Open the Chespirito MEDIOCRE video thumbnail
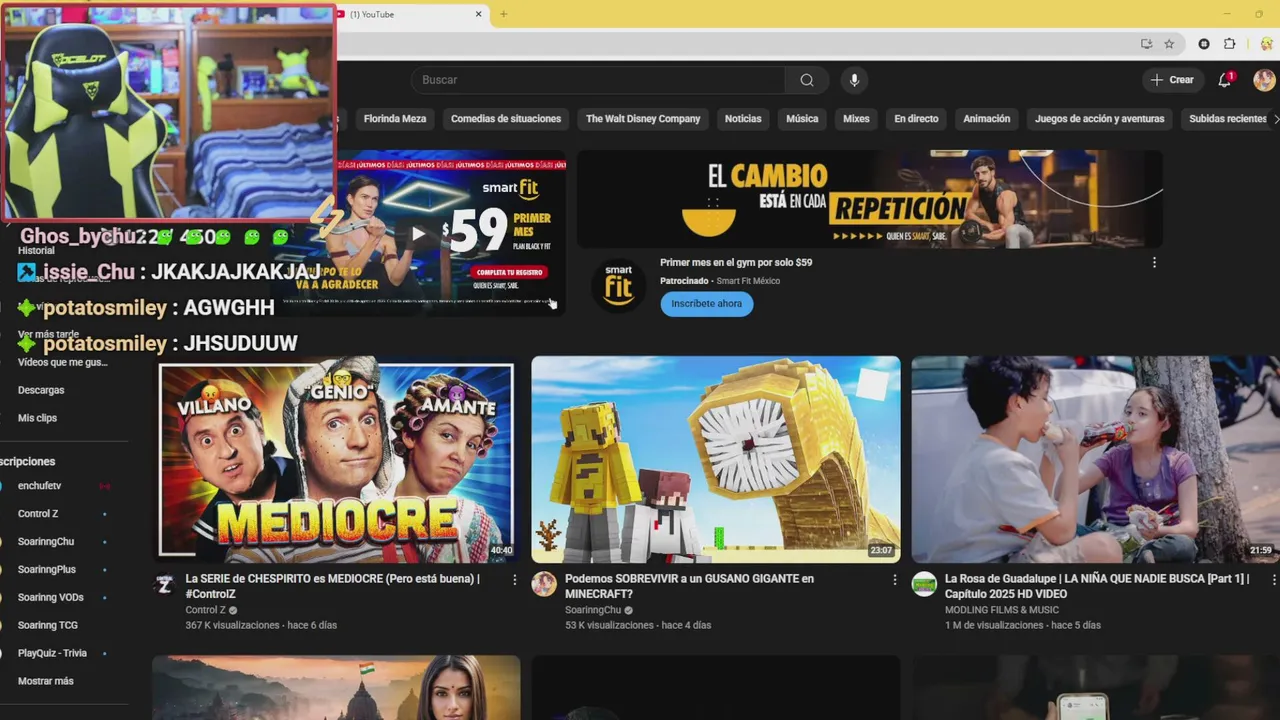Image resolution: width=1280 pixels, height=720 pixels. click(336, 460)
